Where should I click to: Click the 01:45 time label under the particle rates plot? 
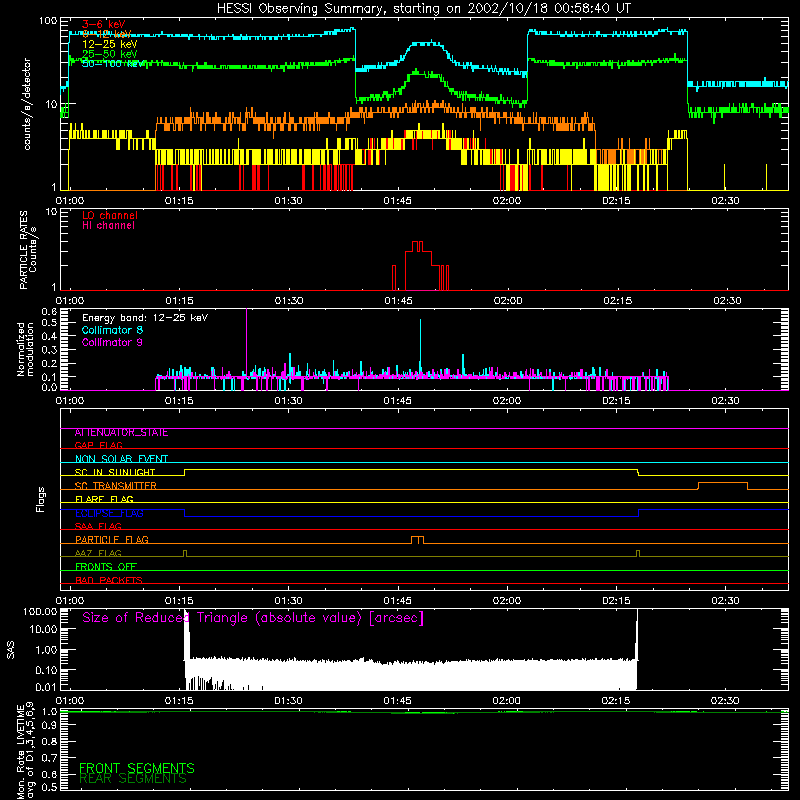click(398, 301)
